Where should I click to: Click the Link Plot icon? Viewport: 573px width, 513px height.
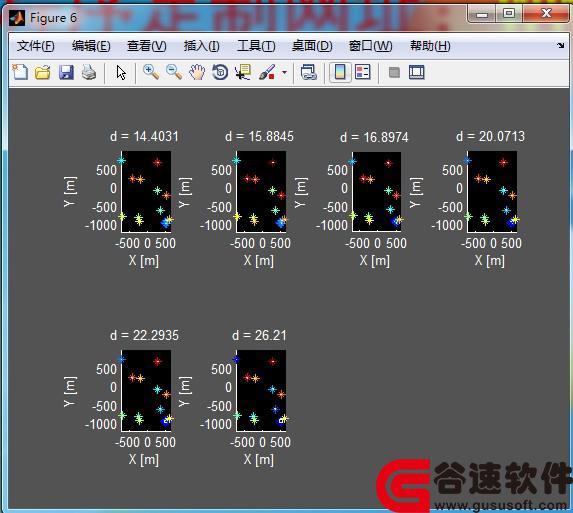(309, 72)
